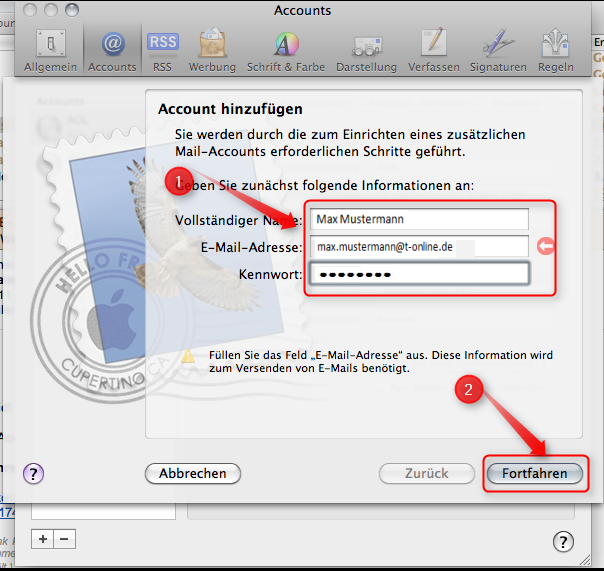Open the Verfassen preferences pane

click(434, 50)
